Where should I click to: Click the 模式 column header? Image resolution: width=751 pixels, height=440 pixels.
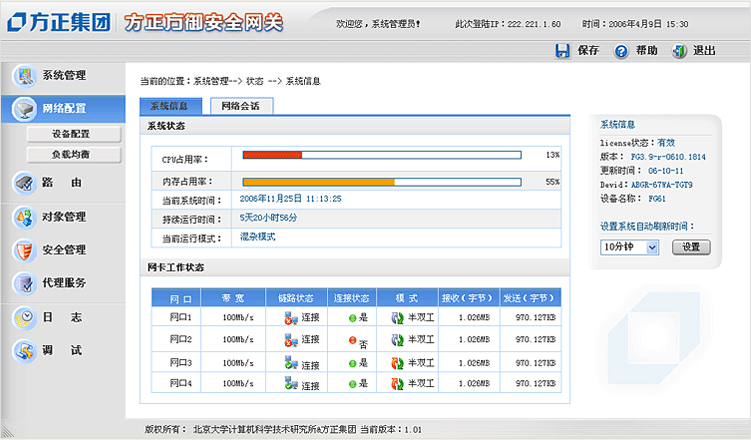(x=407, y=297)
